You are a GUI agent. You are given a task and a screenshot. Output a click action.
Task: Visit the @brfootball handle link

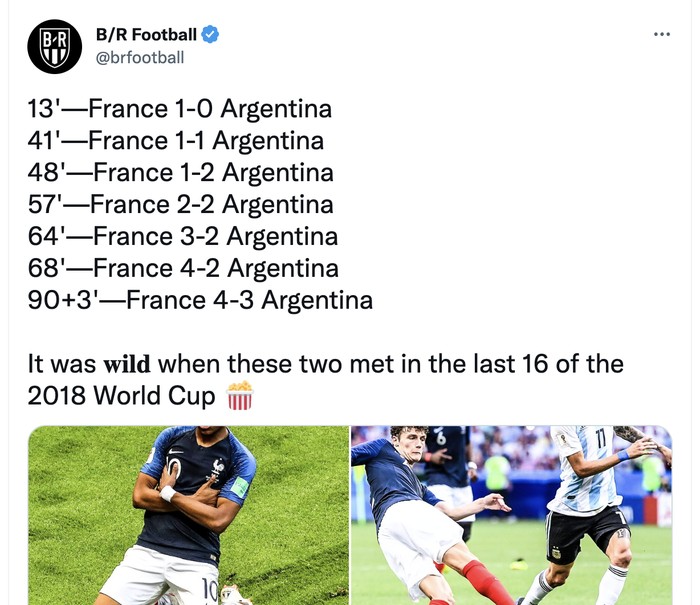(140, 58)
